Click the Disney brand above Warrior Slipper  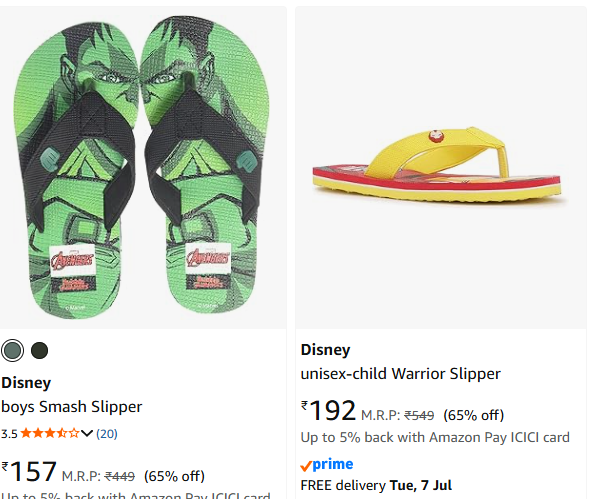tap(325, 350)
